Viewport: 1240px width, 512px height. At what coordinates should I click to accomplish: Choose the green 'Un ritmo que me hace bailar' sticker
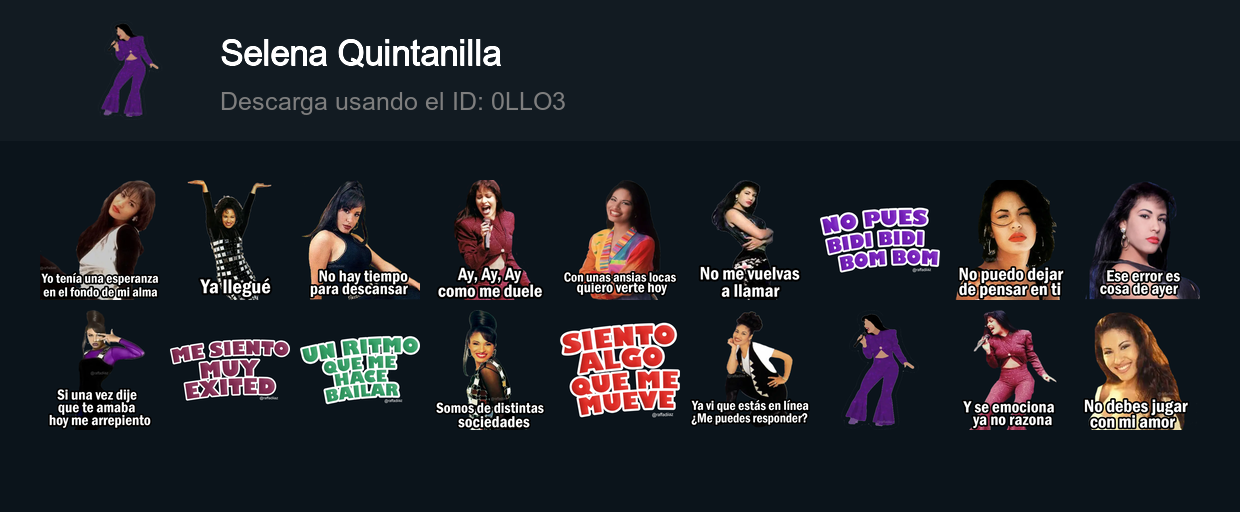tap(360, 370)
